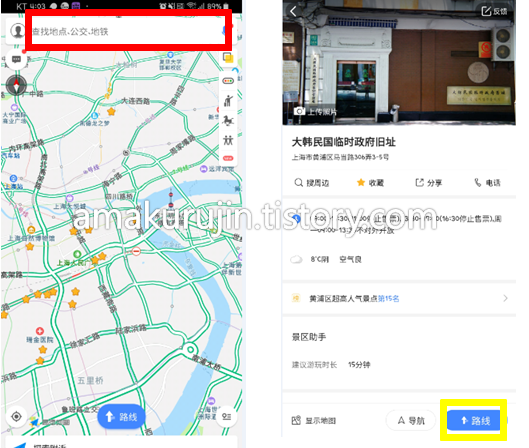
Task: Tap the 五里桥 area label on map
Action: coord(90,381)
